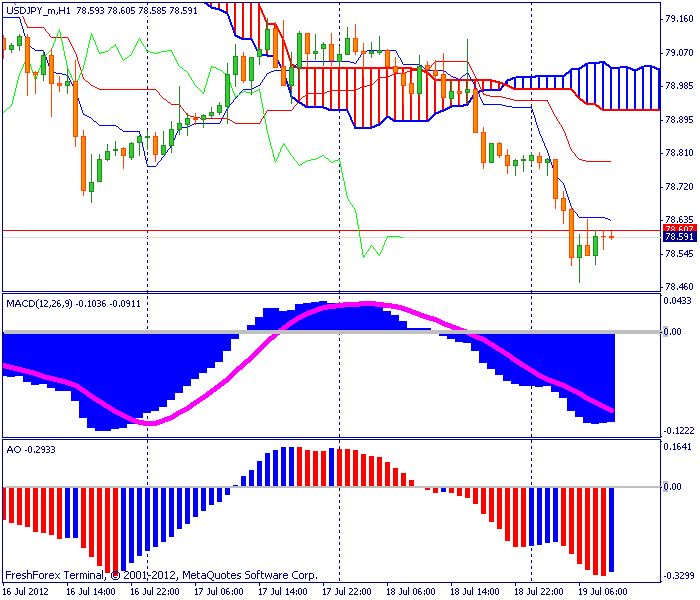Click the FreshForex Terminal copyright text
Image resolution: width=700 pixels, height=600 pixels.
point(161,575)
